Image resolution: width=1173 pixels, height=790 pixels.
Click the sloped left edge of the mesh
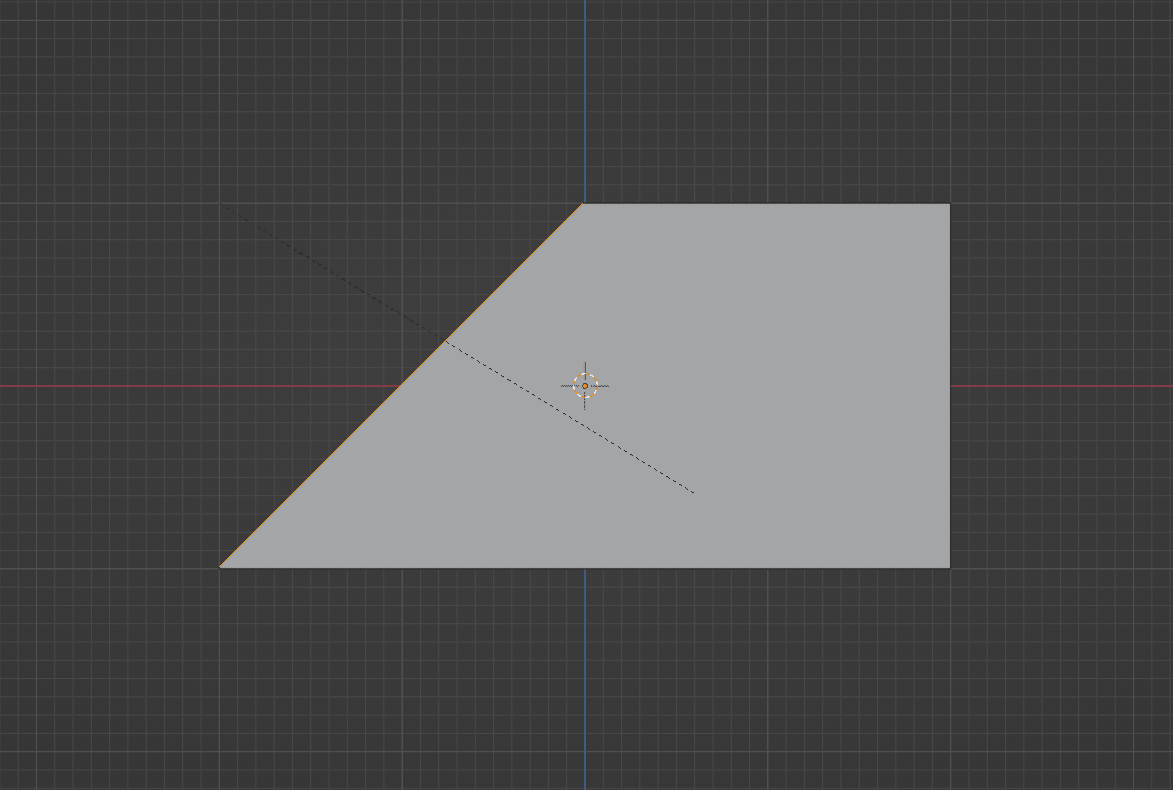(x=400, y=385)
